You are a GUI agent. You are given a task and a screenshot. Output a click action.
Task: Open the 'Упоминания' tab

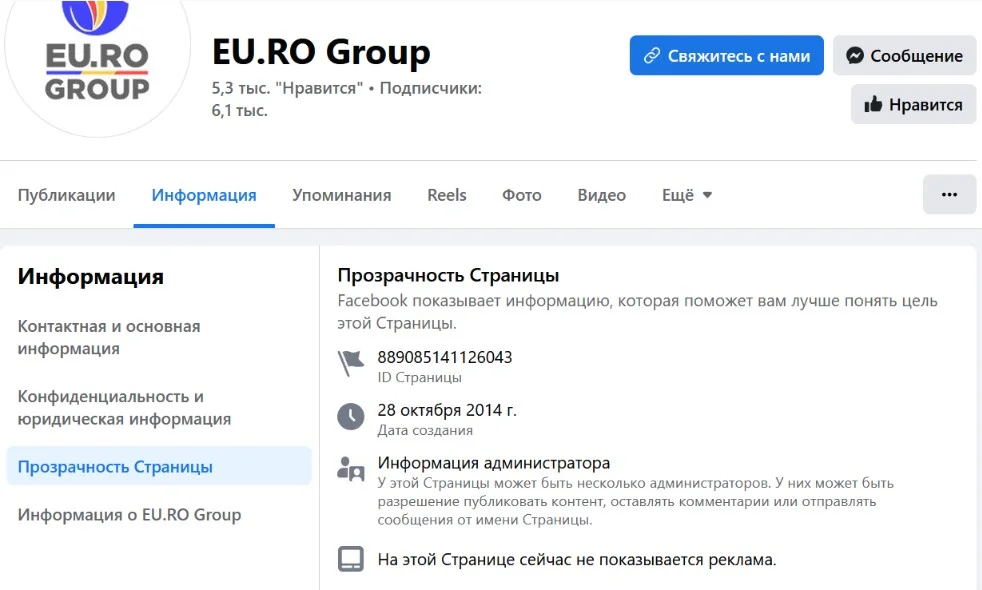(342, 195)
